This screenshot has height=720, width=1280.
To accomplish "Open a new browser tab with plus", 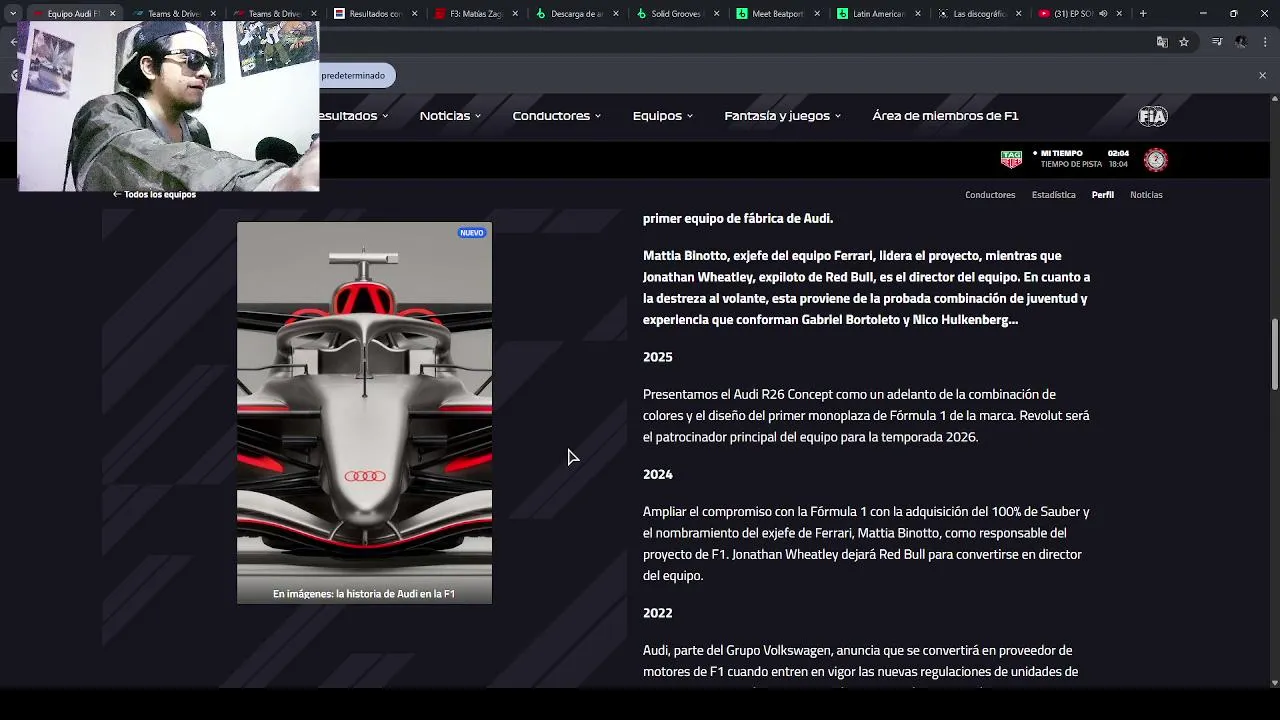I will coord(1143,14).
